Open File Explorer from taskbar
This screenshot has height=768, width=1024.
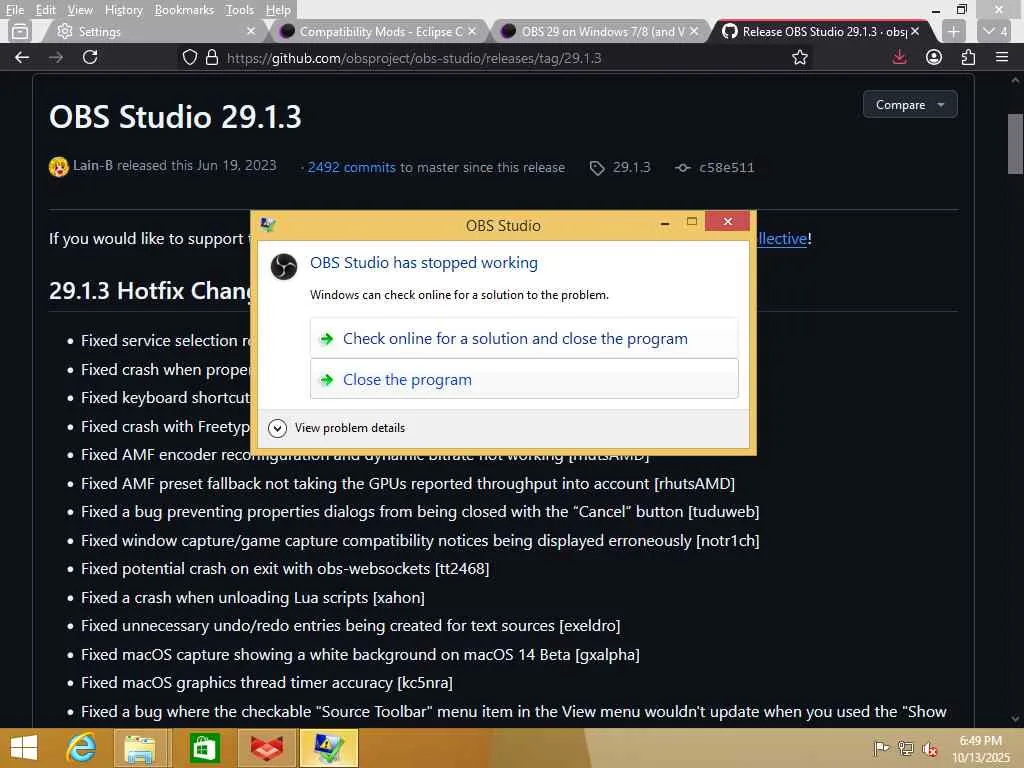[x=140, y=748]
